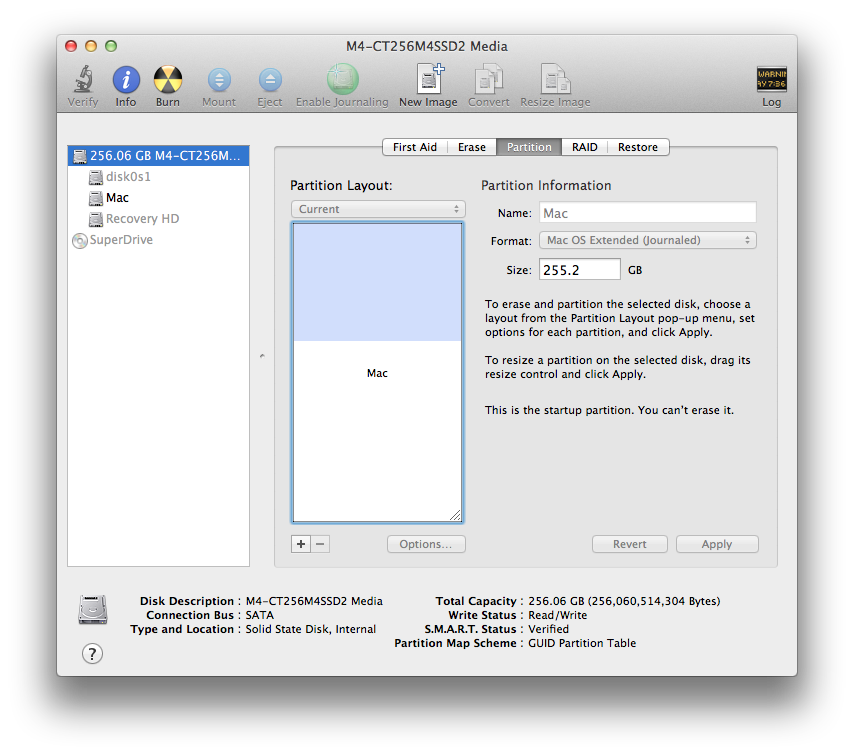Viewport: 854px width, 755px height.
Task: Open the Format Mac OS Extended dropdown
Action: click(x=648, y=240)
